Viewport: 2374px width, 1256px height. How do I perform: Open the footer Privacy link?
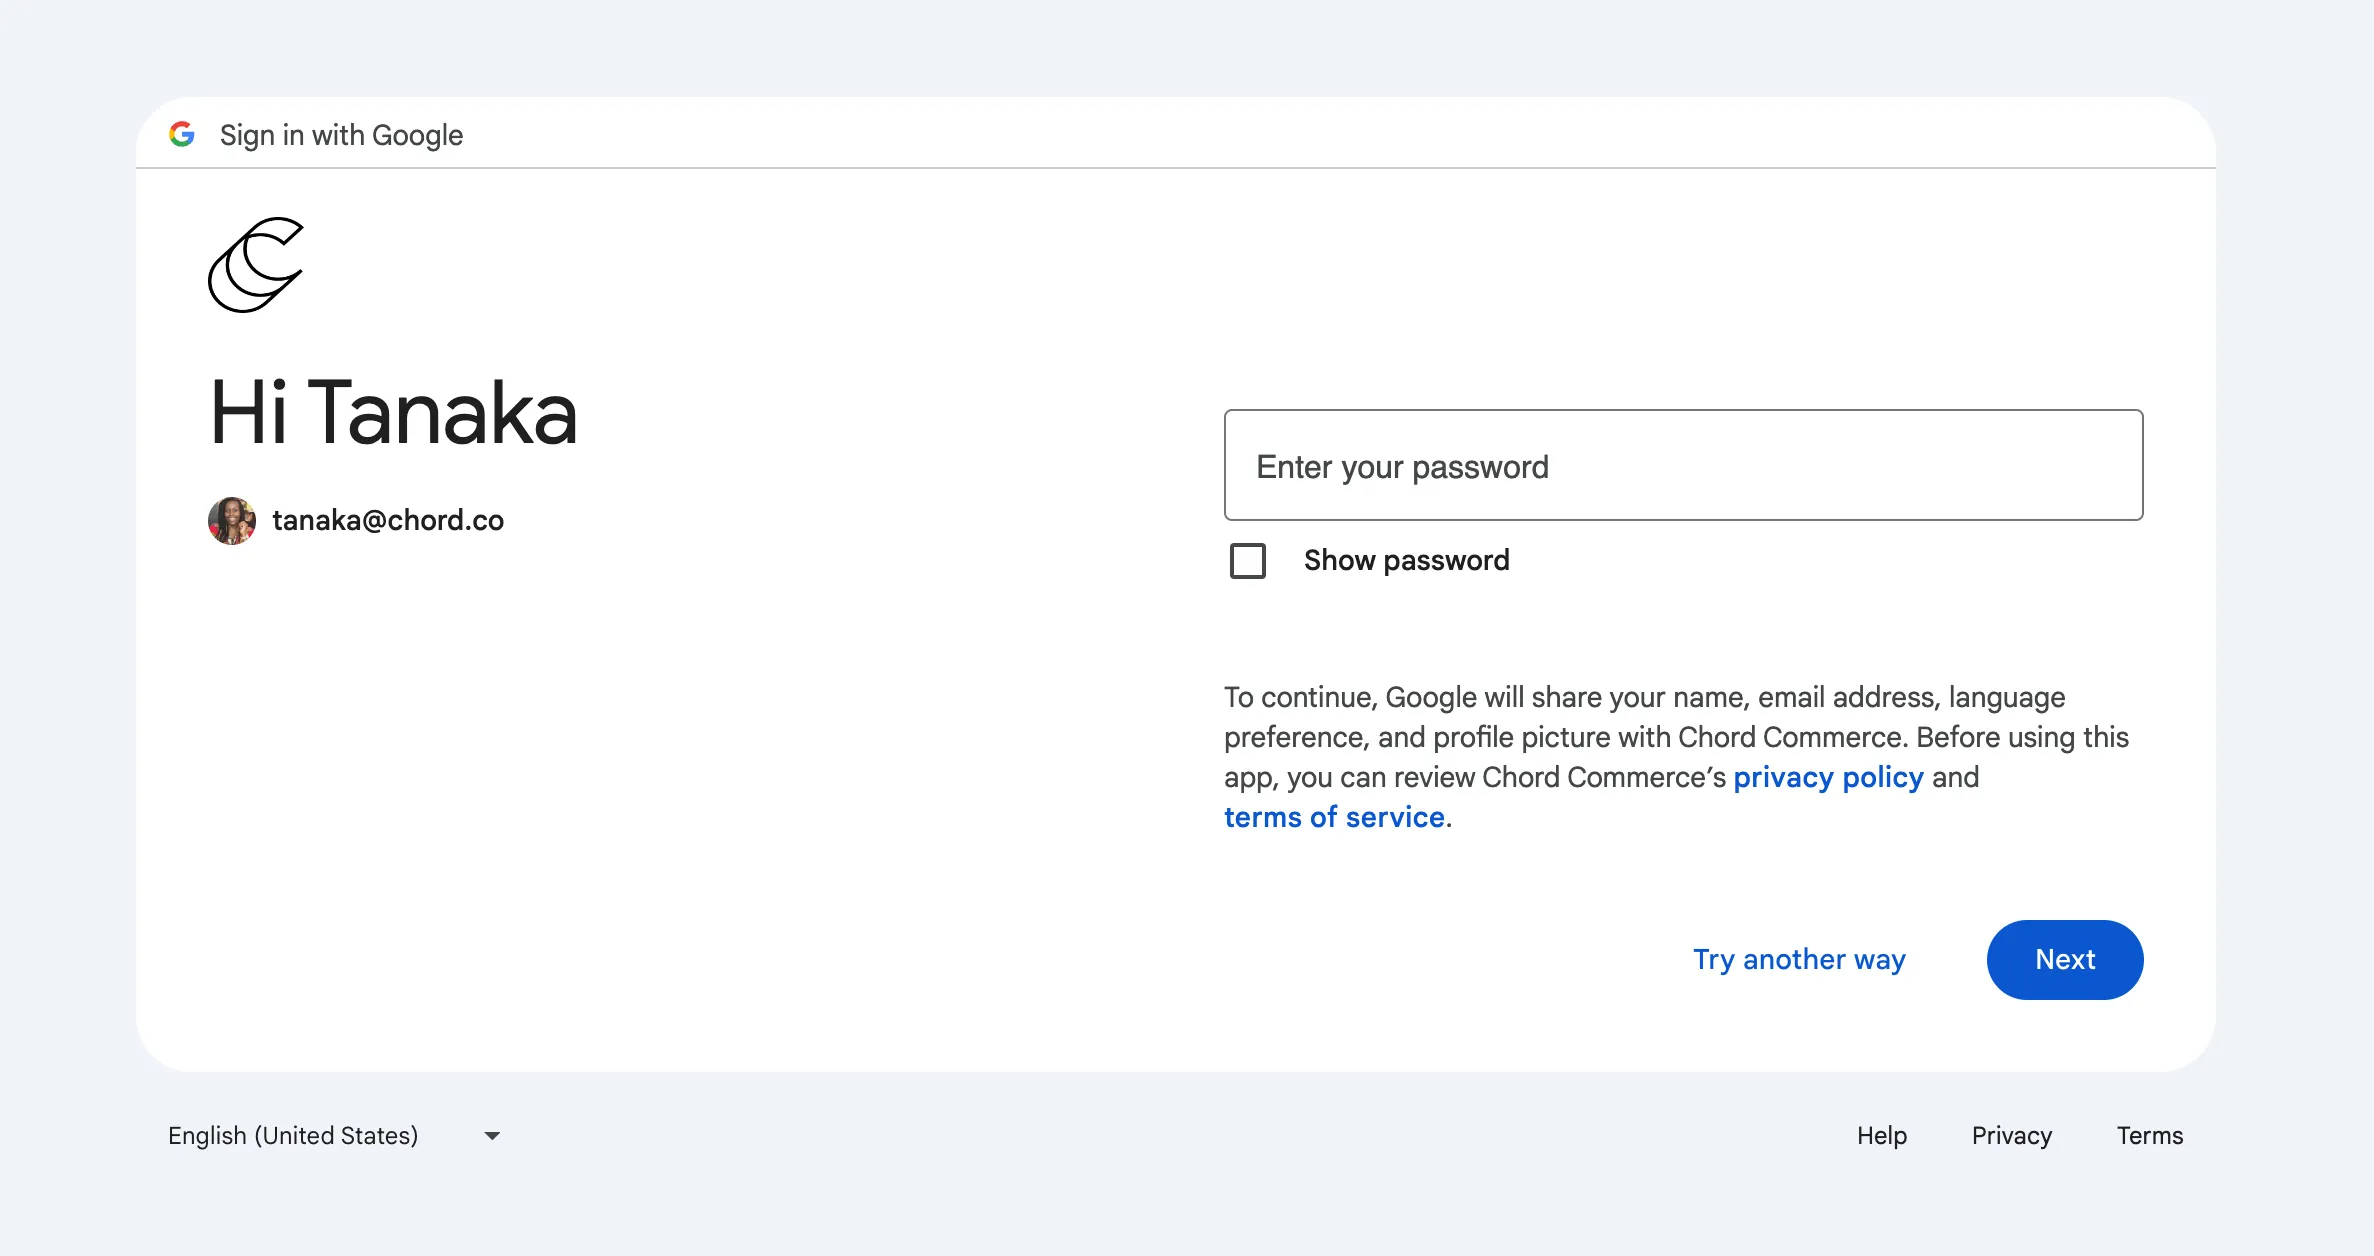tap(2012, 1136)
